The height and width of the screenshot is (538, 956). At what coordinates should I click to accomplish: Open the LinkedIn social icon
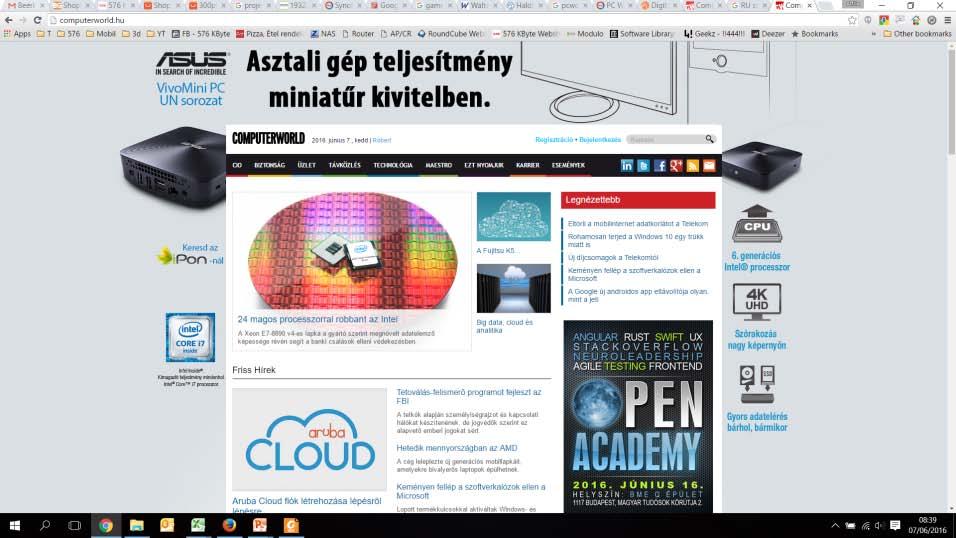pos(627,165)
